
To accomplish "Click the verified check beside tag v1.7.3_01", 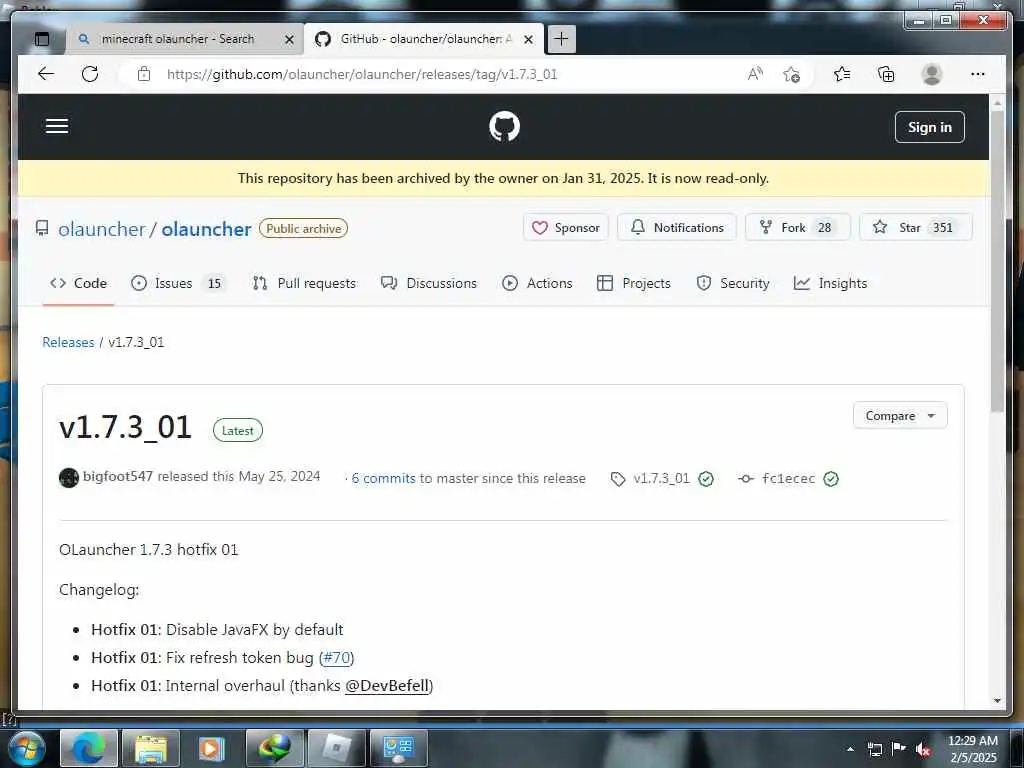I will pyautogui.click(x=706, y=479).
